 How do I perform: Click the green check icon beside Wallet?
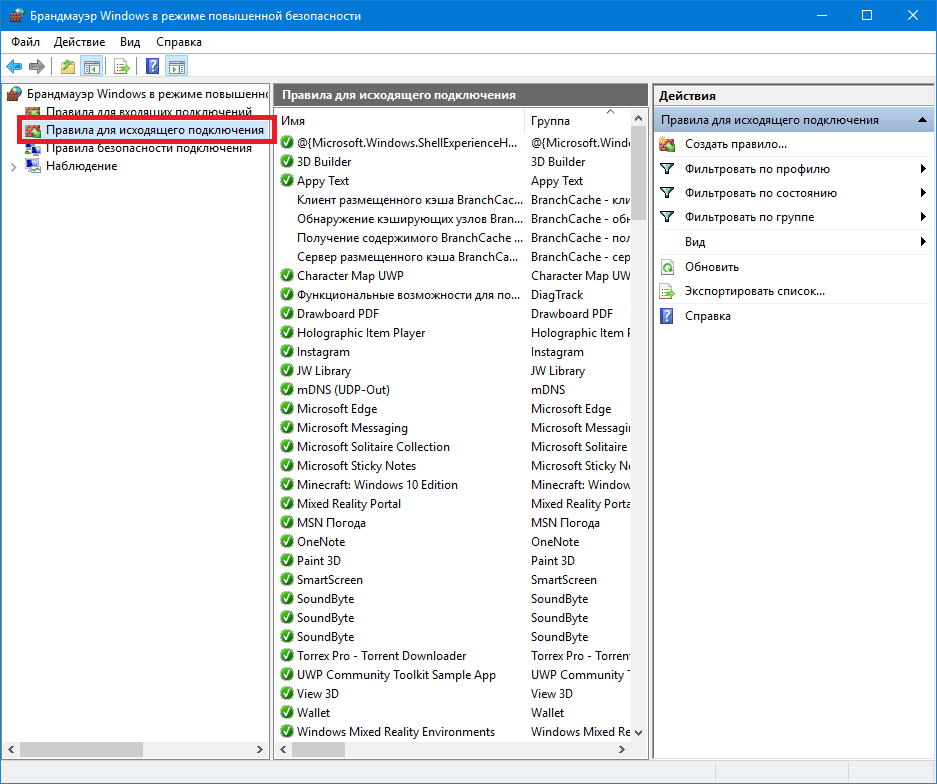pos(287,712)
